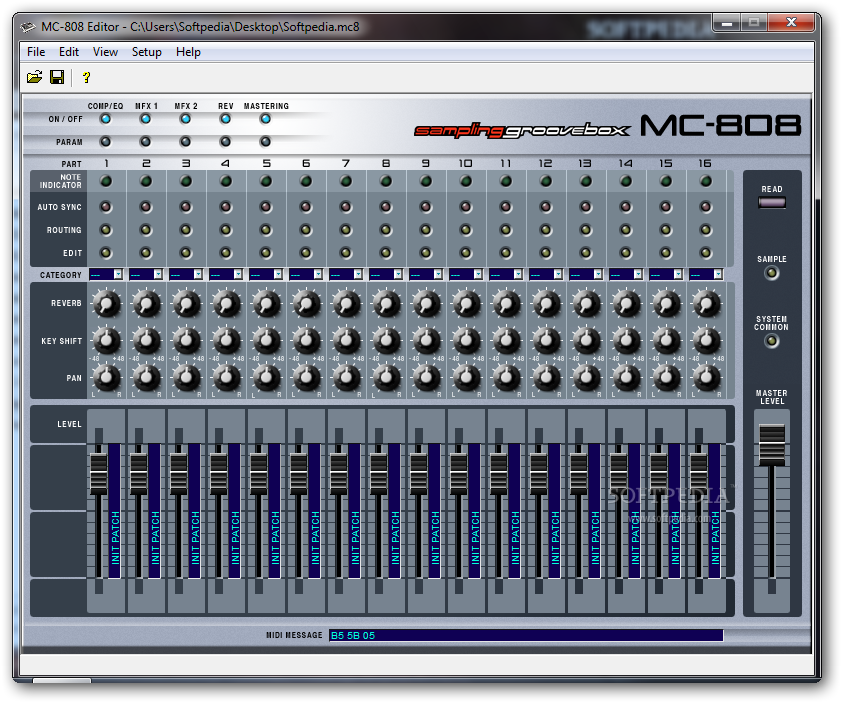
Task: Click the PAN knob for part 14
Action: (x=626, y=378)
